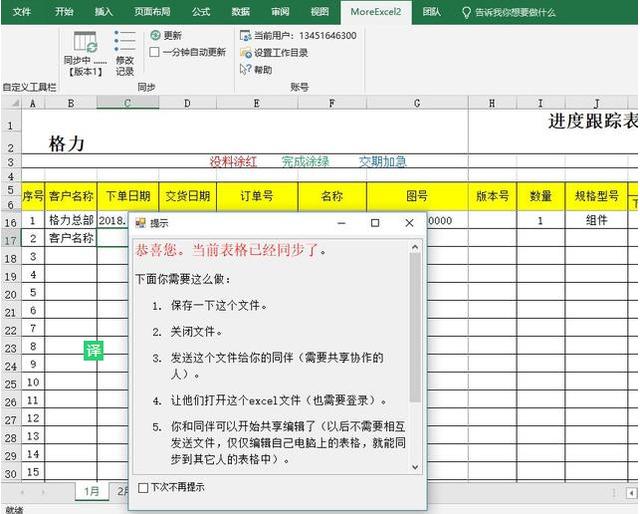640x514 pixels.
Task: Click the 同步中【版本1】 sync icon
Action: pos(85,42)
